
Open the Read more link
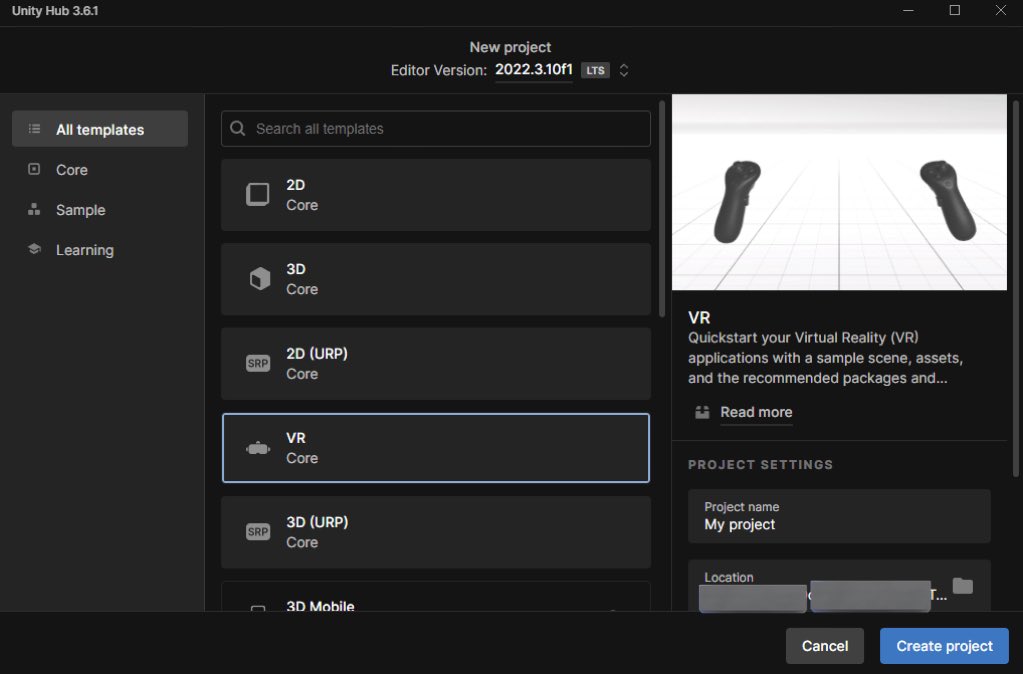pos(756,412)
